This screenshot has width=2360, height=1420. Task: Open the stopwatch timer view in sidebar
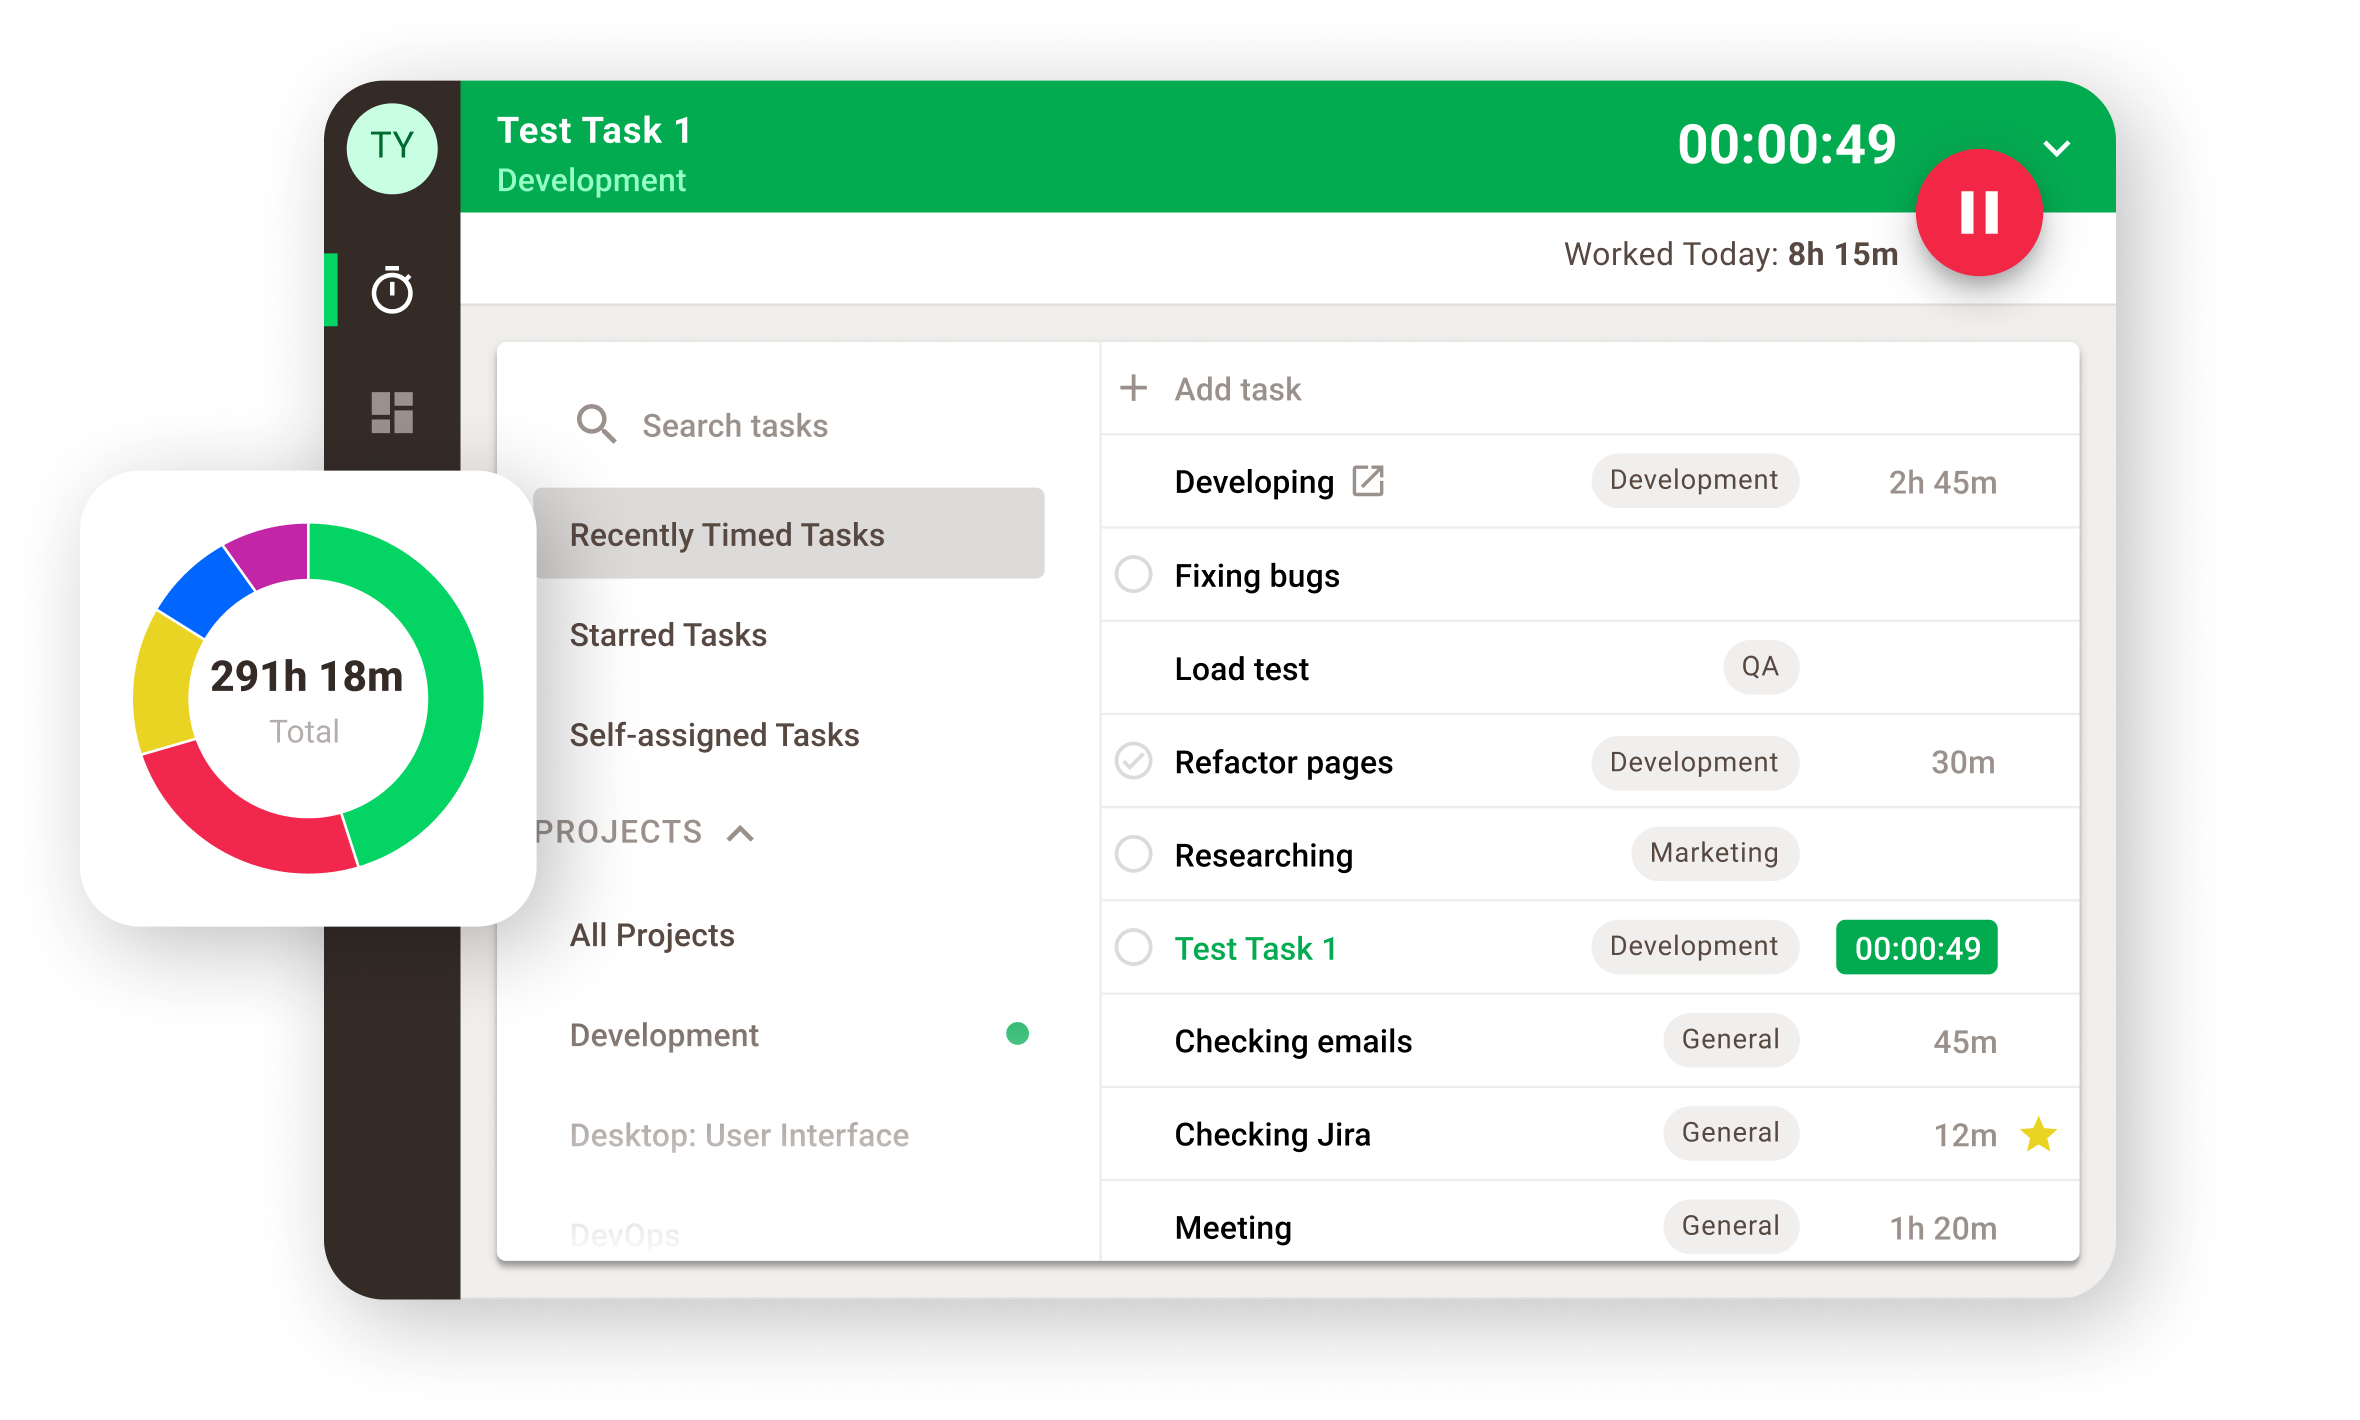(392, 290)
